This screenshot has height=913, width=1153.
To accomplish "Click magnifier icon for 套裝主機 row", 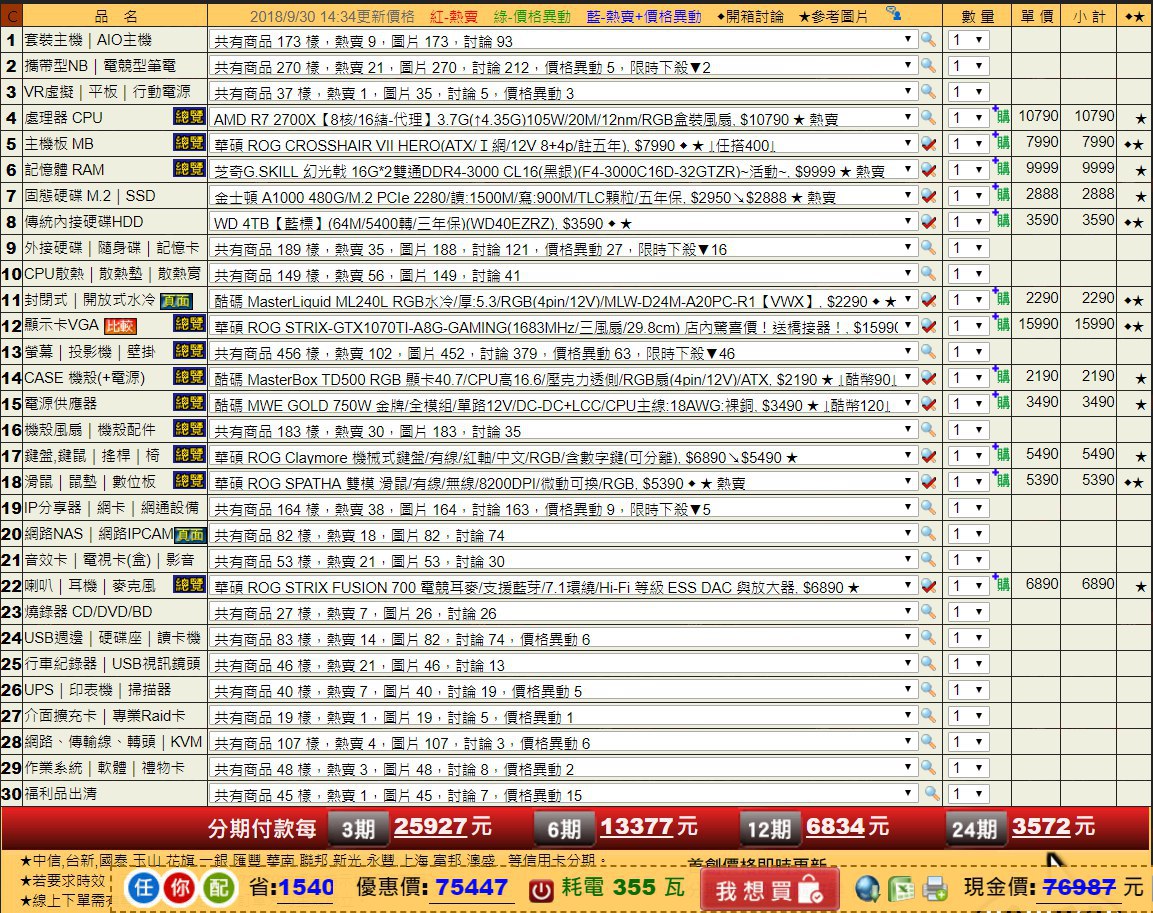I will pyautogui.click(x=929, y=40).
